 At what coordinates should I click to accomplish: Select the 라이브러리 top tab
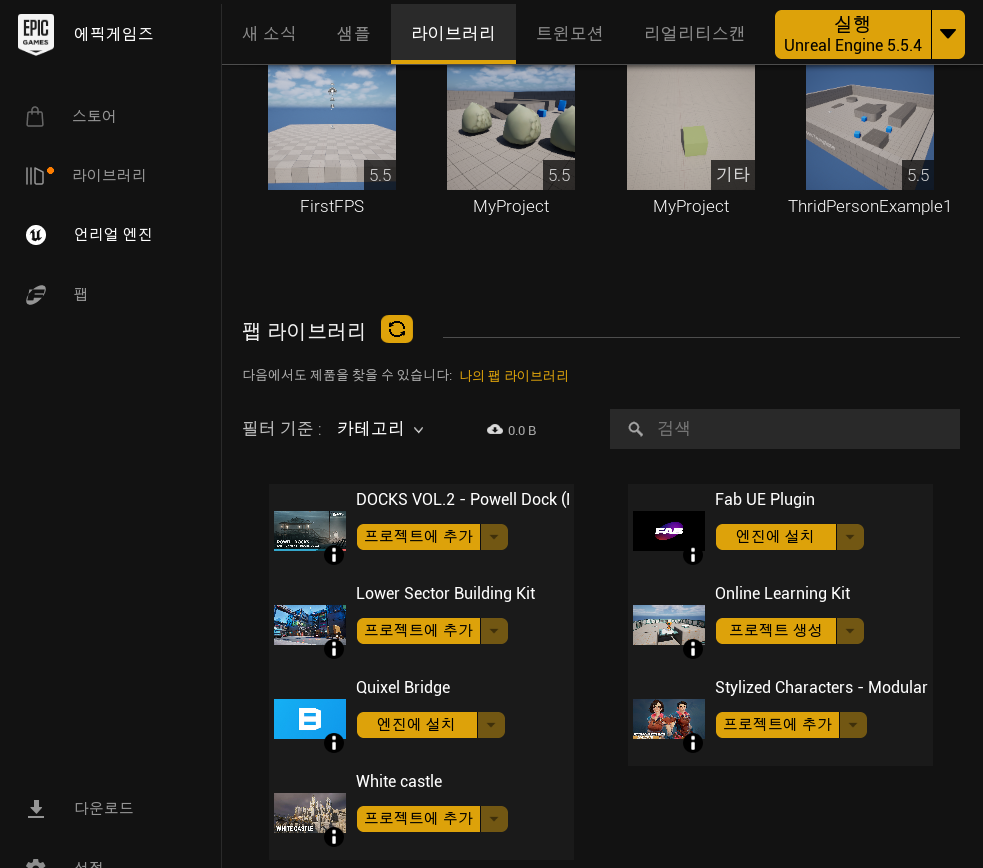[453, 33]
